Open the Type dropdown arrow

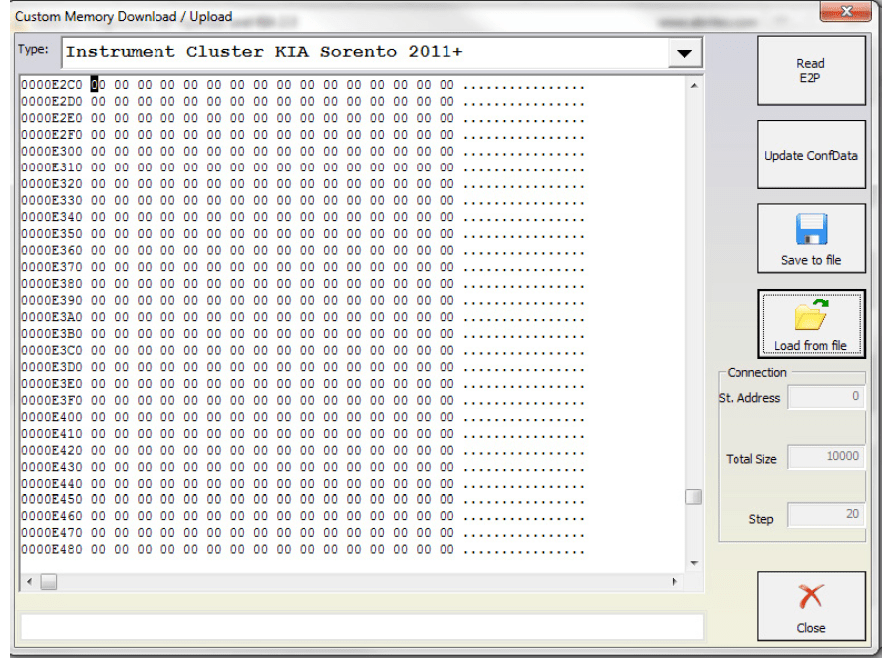coord(684,53)
